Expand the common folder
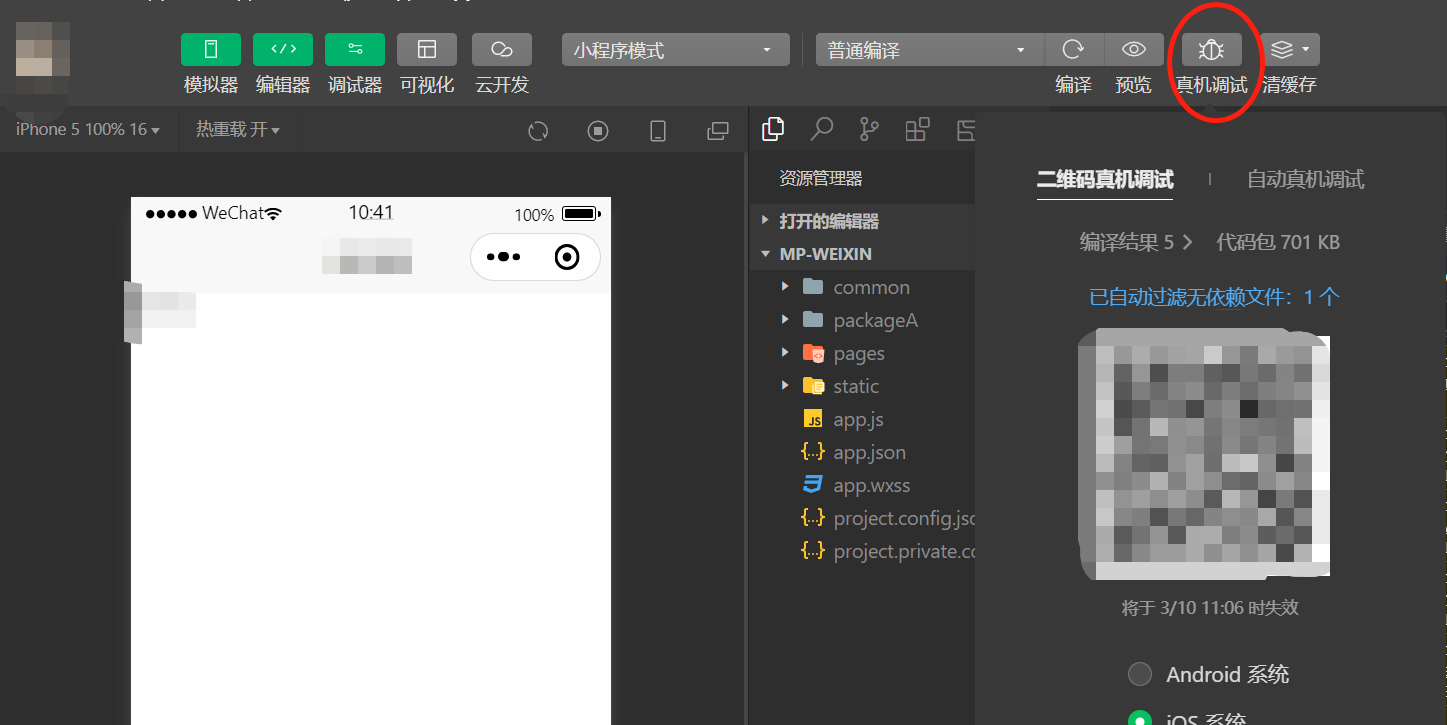This screenshot has width=1447, height=725. pyautogui.click(x=862, y=287)
